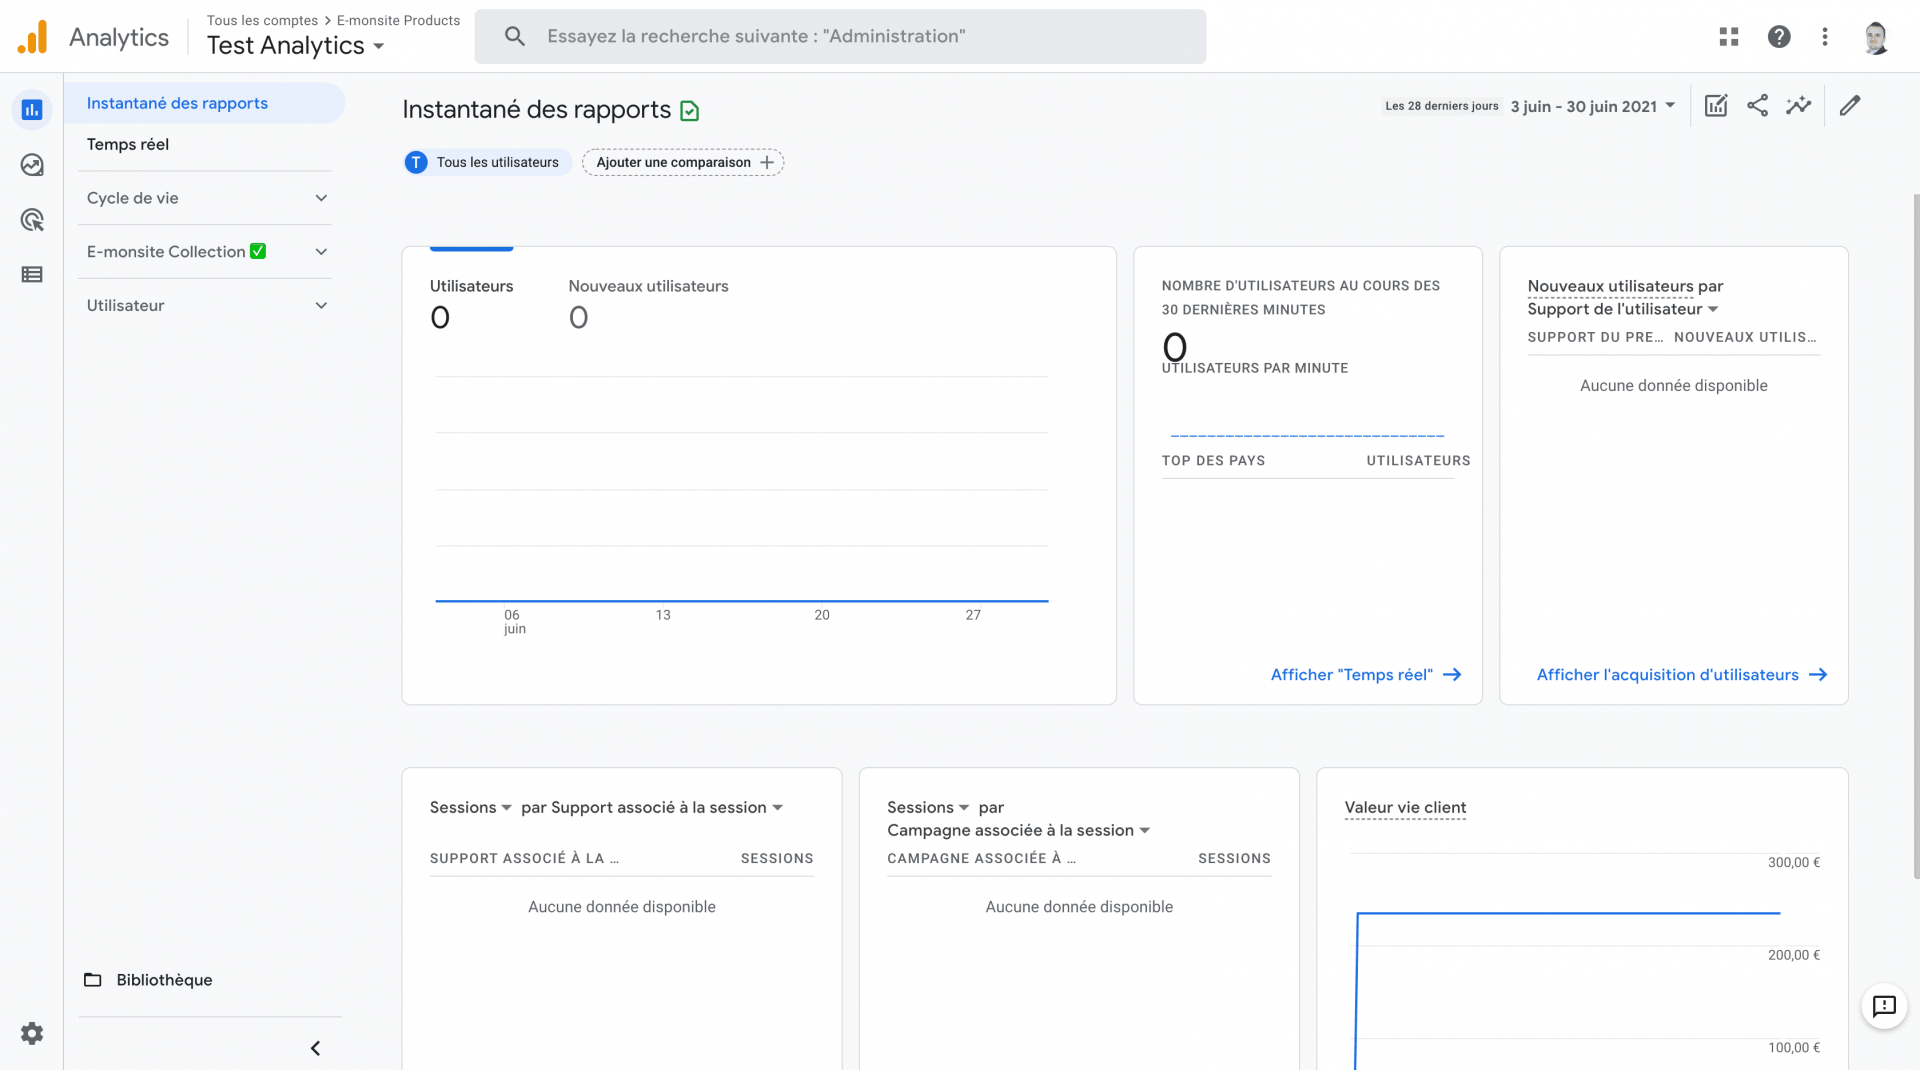Image resolution: width=1920 pixels, height=1070 pixels.
Task: Click the Google Analytics logo
Action: 32,37
